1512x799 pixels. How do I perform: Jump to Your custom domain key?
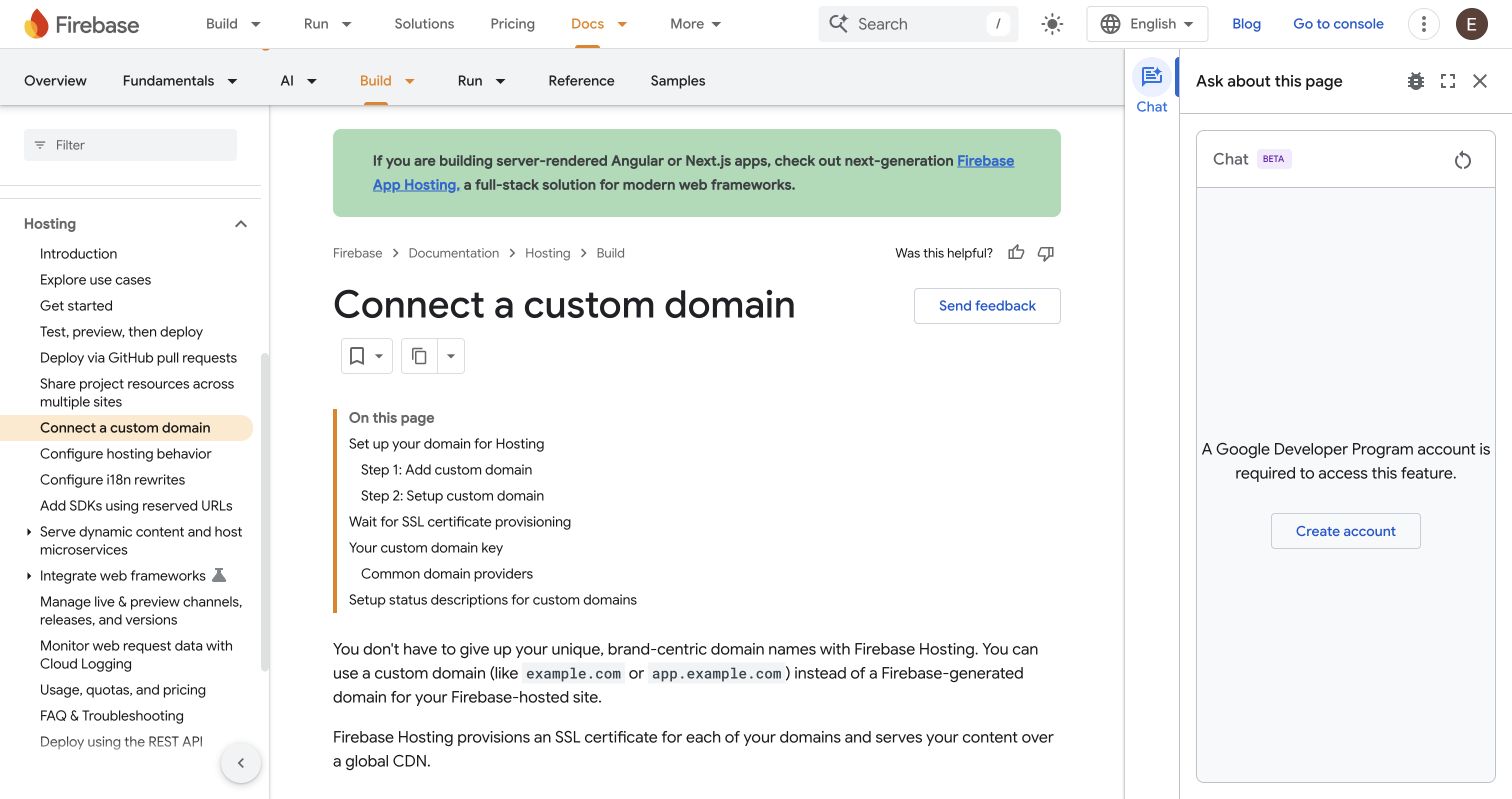(426, 548)
